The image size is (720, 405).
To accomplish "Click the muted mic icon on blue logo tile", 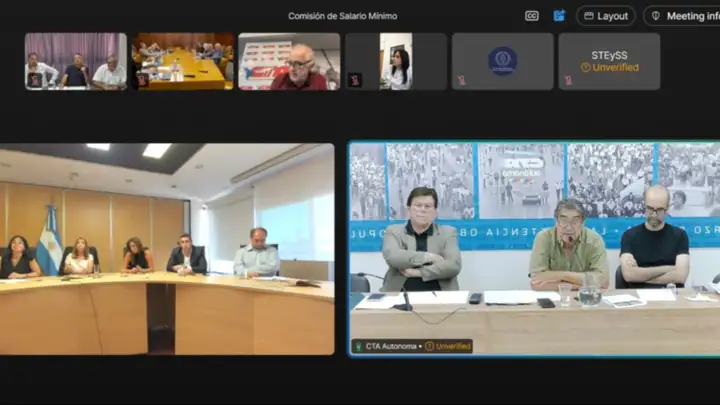I will click(x=461, y=80).
